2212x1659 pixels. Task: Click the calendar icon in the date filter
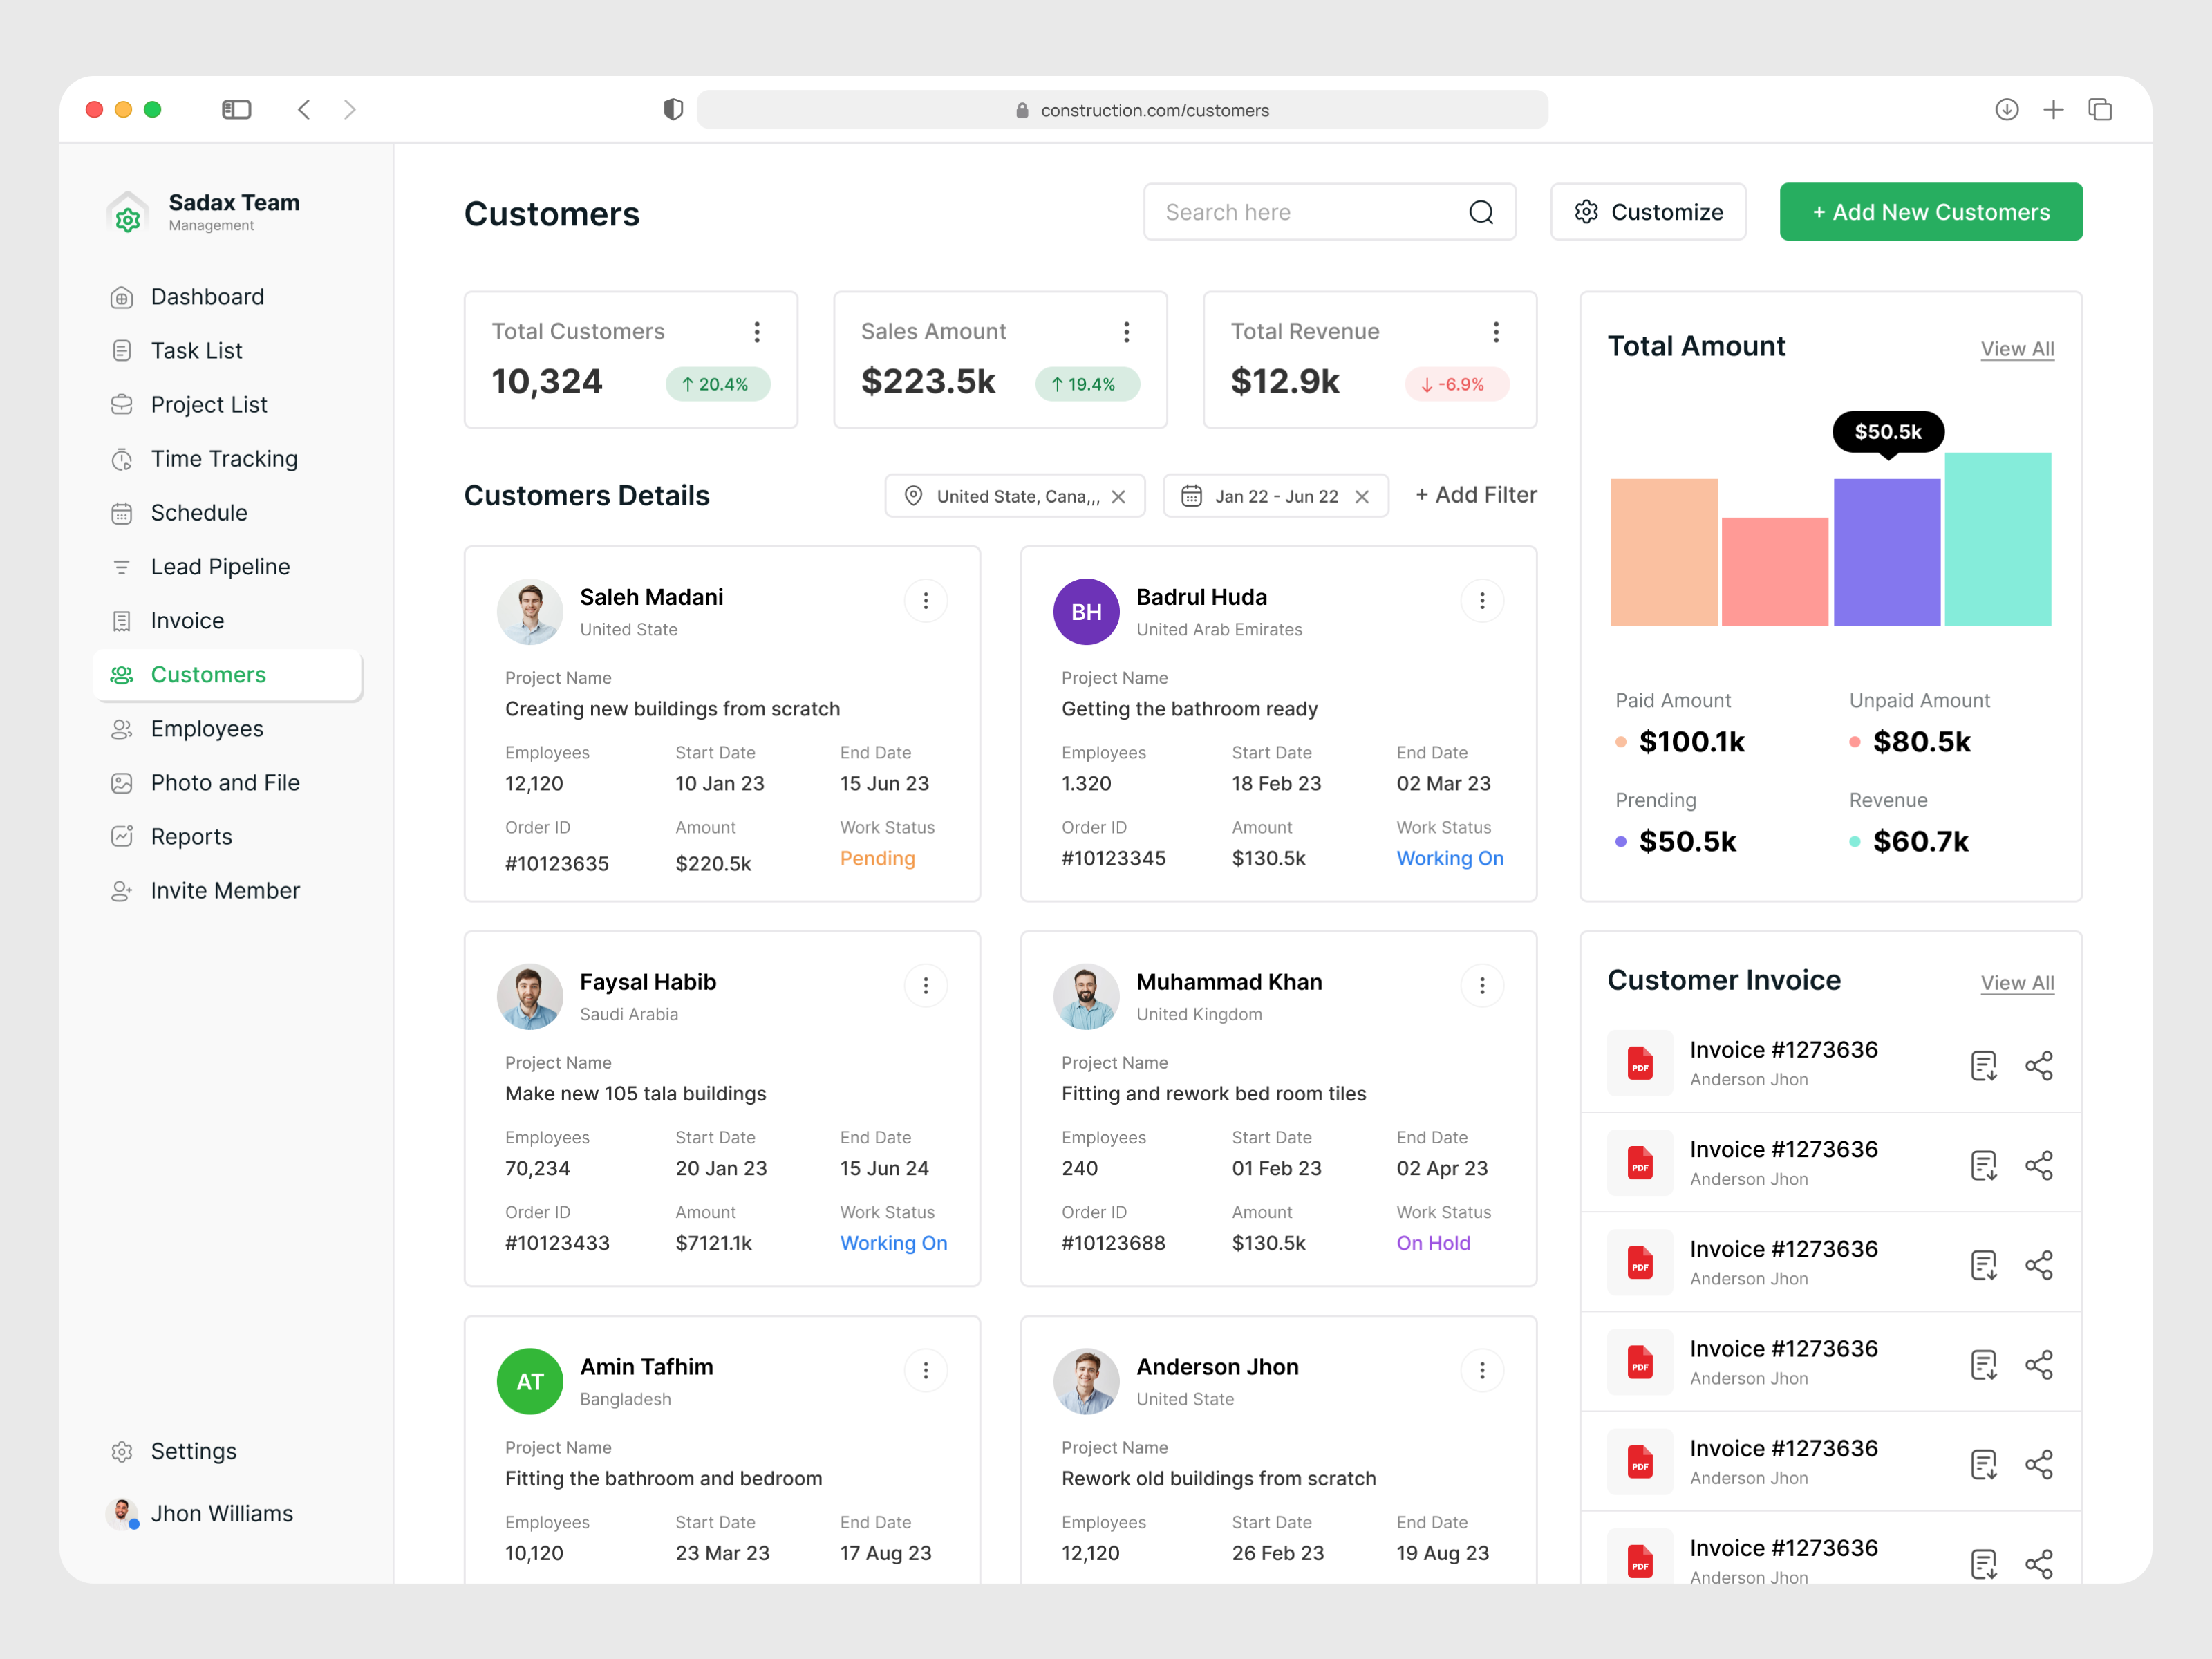pyautogui.click(x=1191, y=495)
